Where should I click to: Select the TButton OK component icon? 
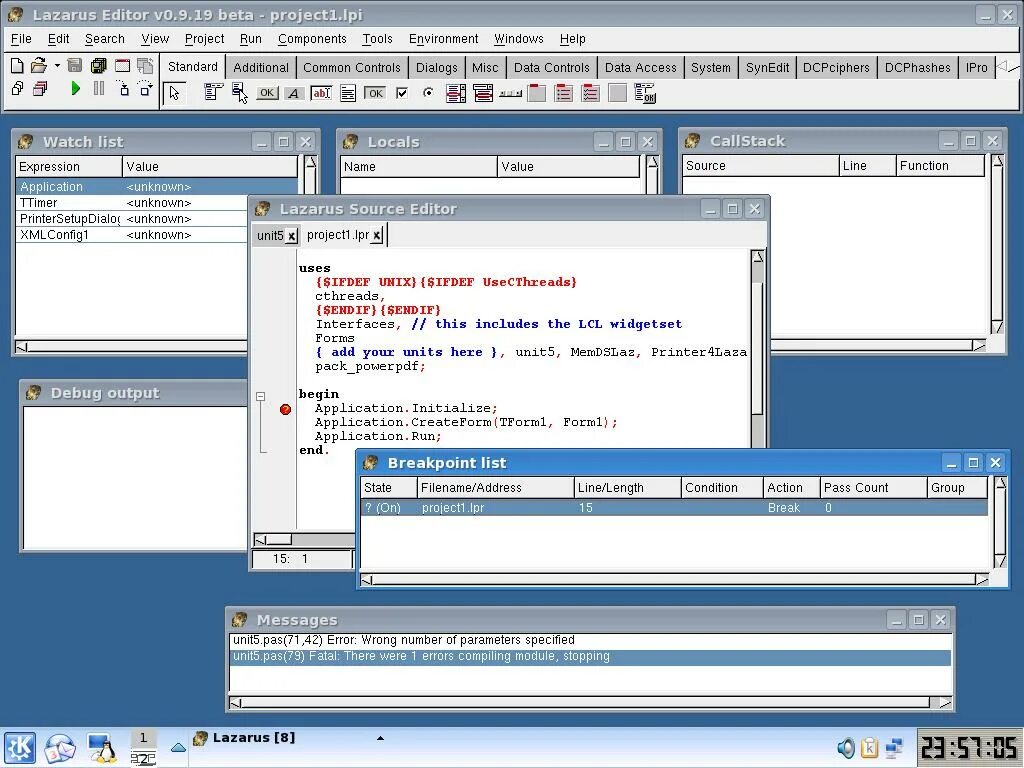pyautogui.click(x=266, y=93)
